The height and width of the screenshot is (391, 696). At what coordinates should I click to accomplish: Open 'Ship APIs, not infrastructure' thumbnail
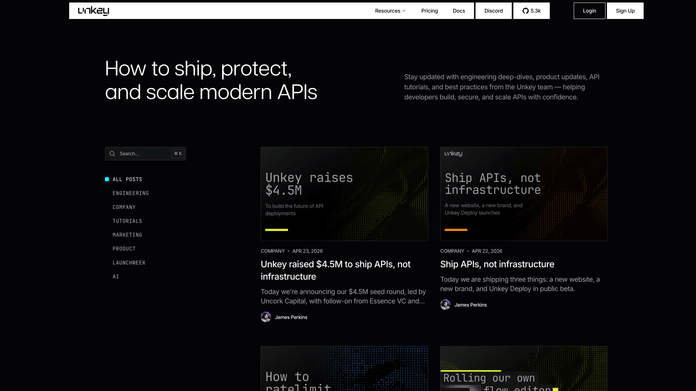point(524,194)
